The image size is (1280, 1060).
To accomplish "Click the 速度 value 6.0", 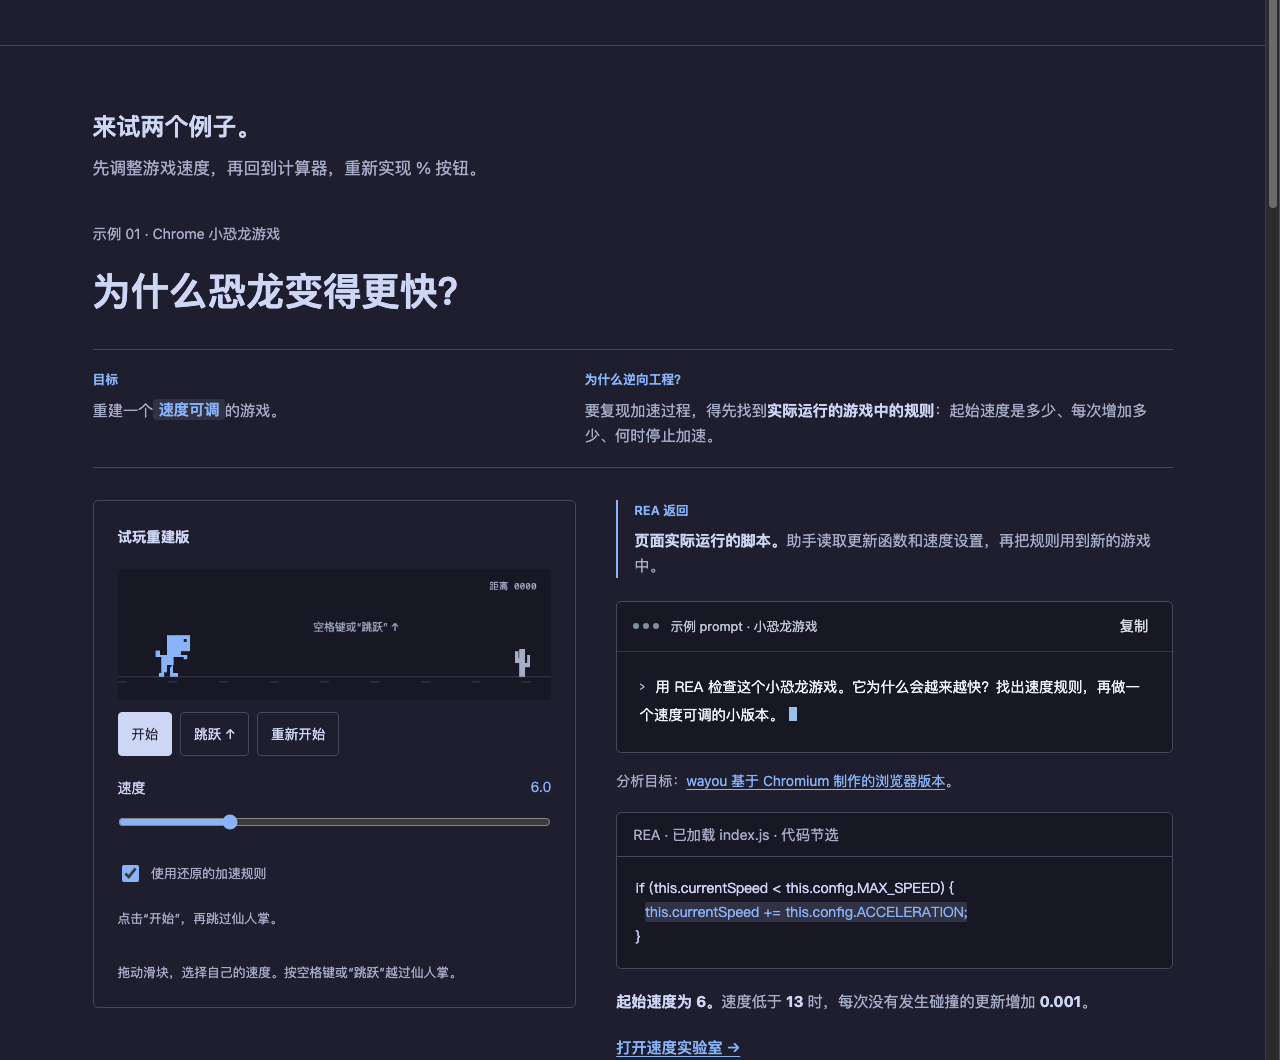I will (540, 787).
